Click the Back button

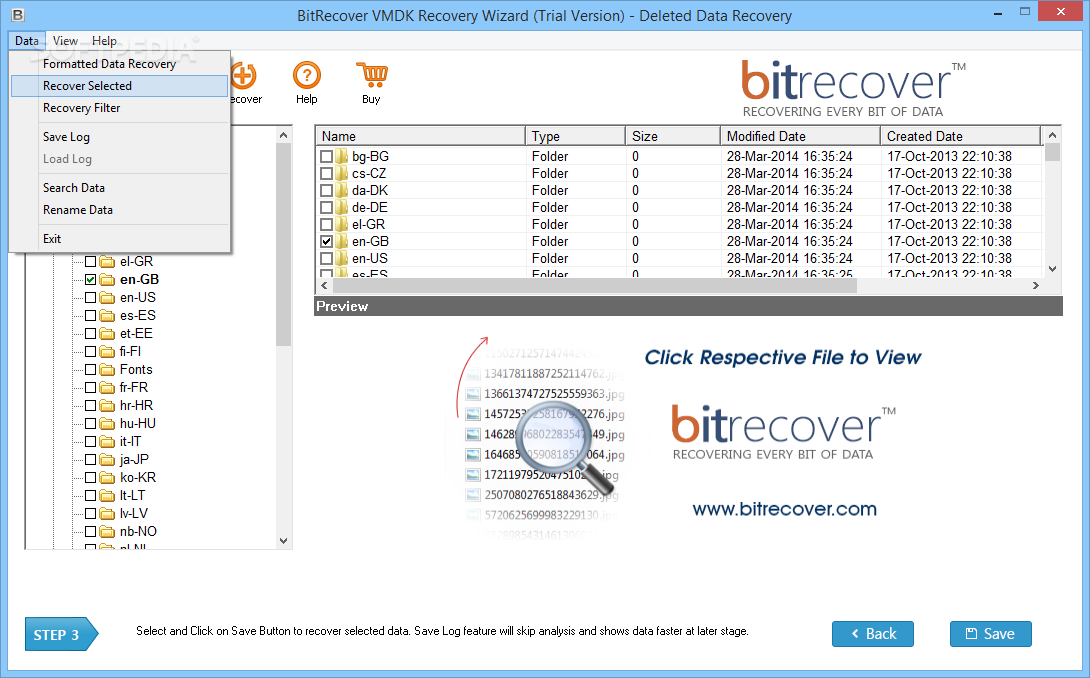pyautogui.click(x=873, y=633)
